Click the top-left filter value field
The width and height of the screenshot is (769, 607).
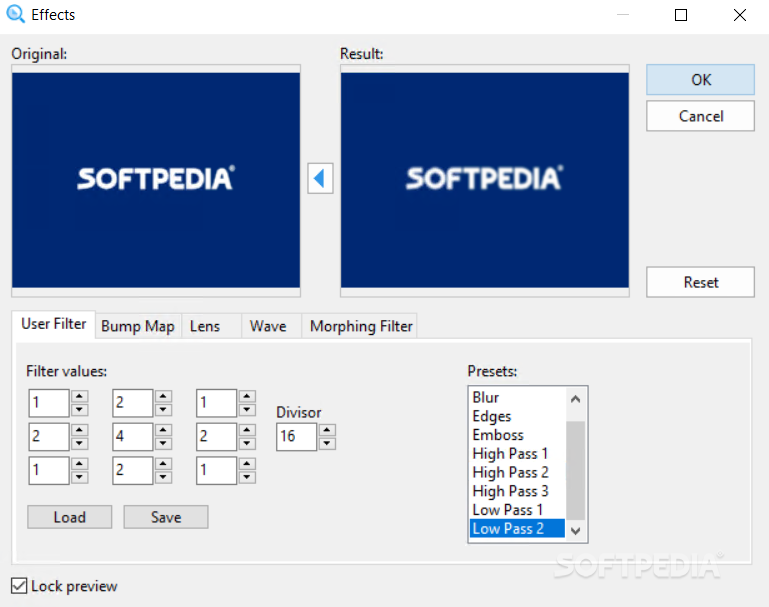pyautogui.click(x=49, y=403)
